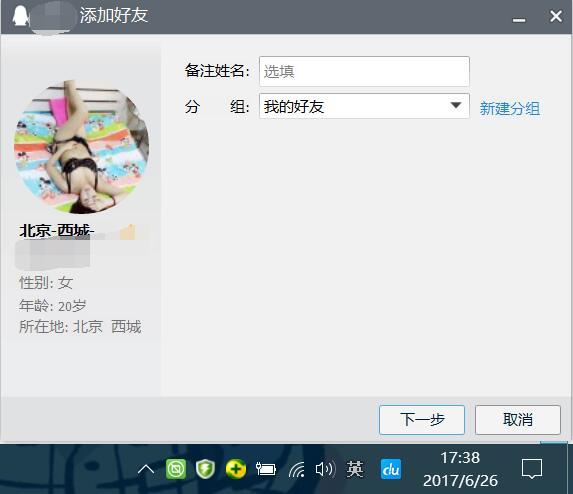The width and height of the screenshot is (573, 494).
Task: Click the speaker volume icon
Action: tap(325, 469)
